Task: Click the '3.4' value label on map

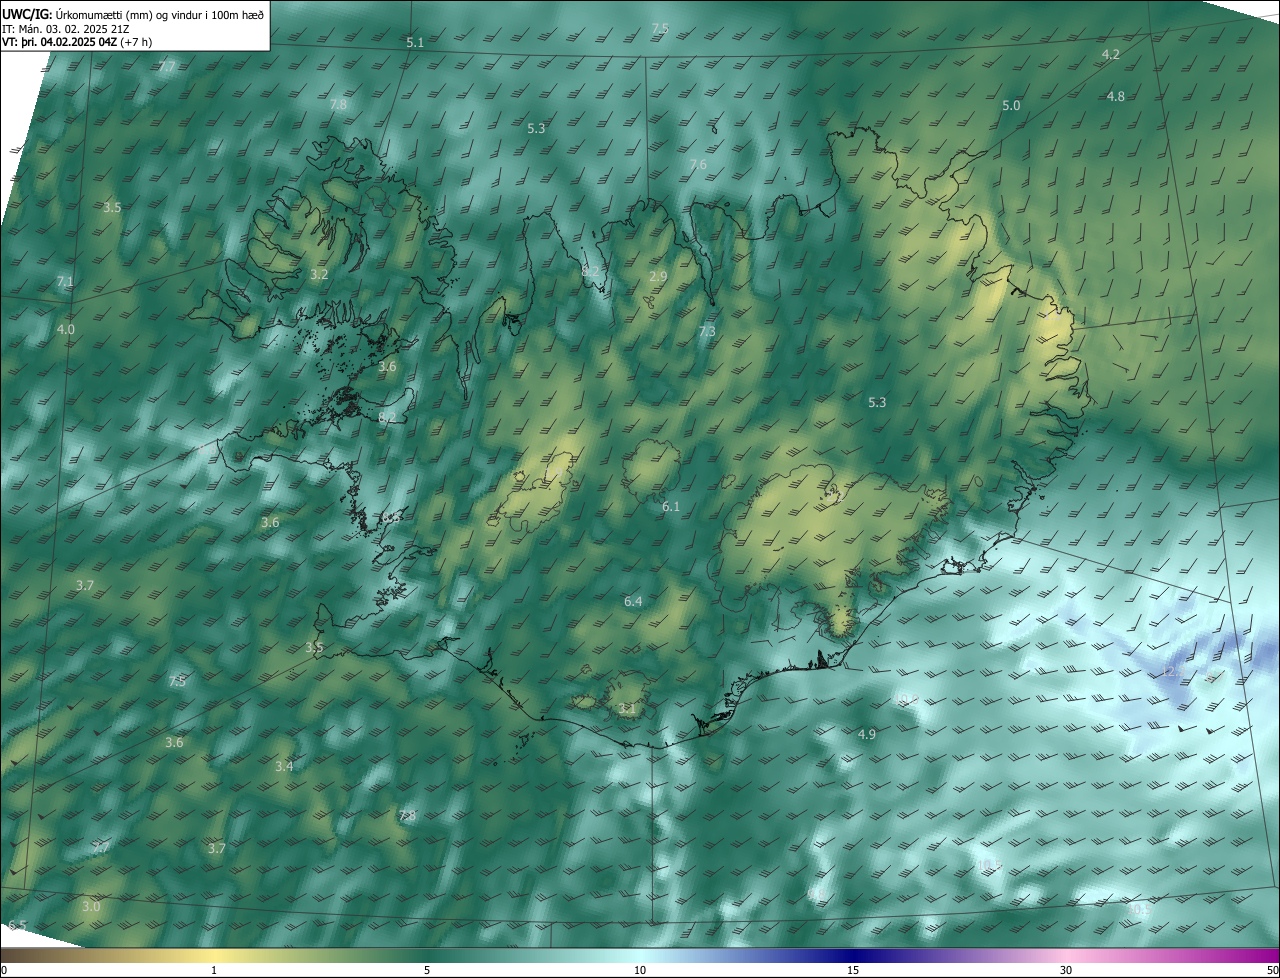Action: click(284, 766)
